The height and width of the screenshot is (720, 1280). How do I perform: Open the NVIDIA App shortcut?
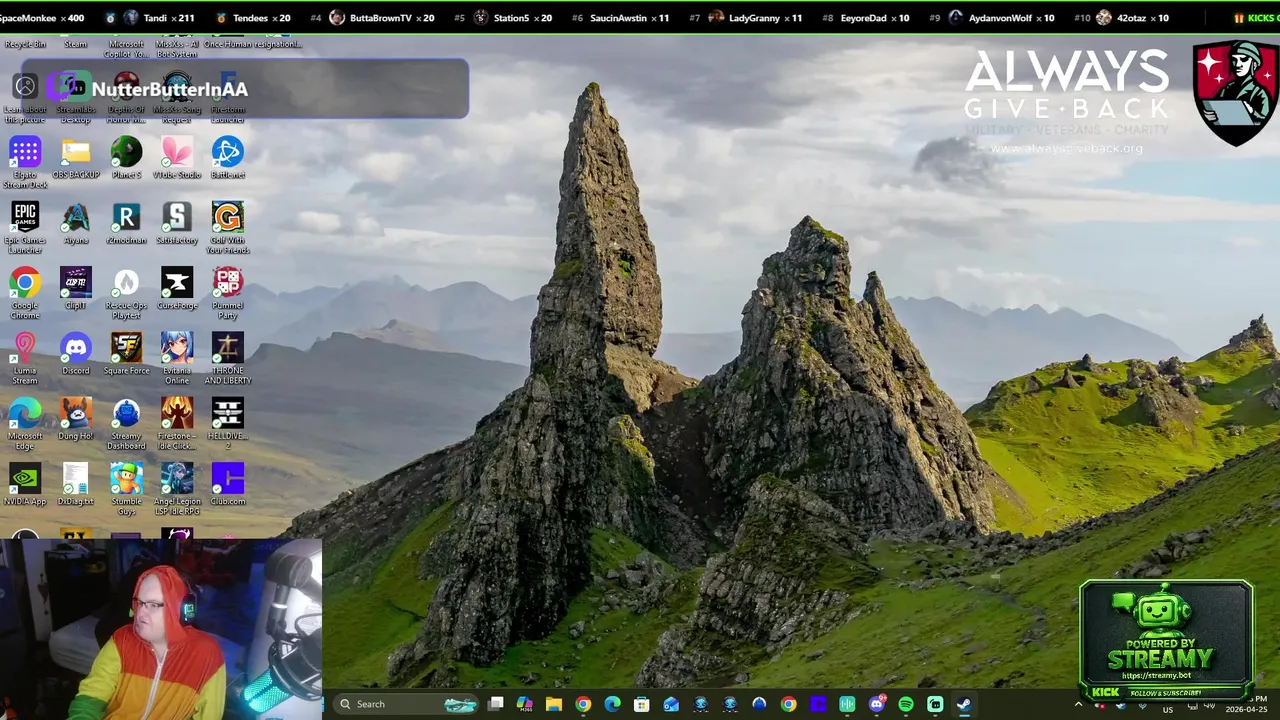(x=25, y=484)
